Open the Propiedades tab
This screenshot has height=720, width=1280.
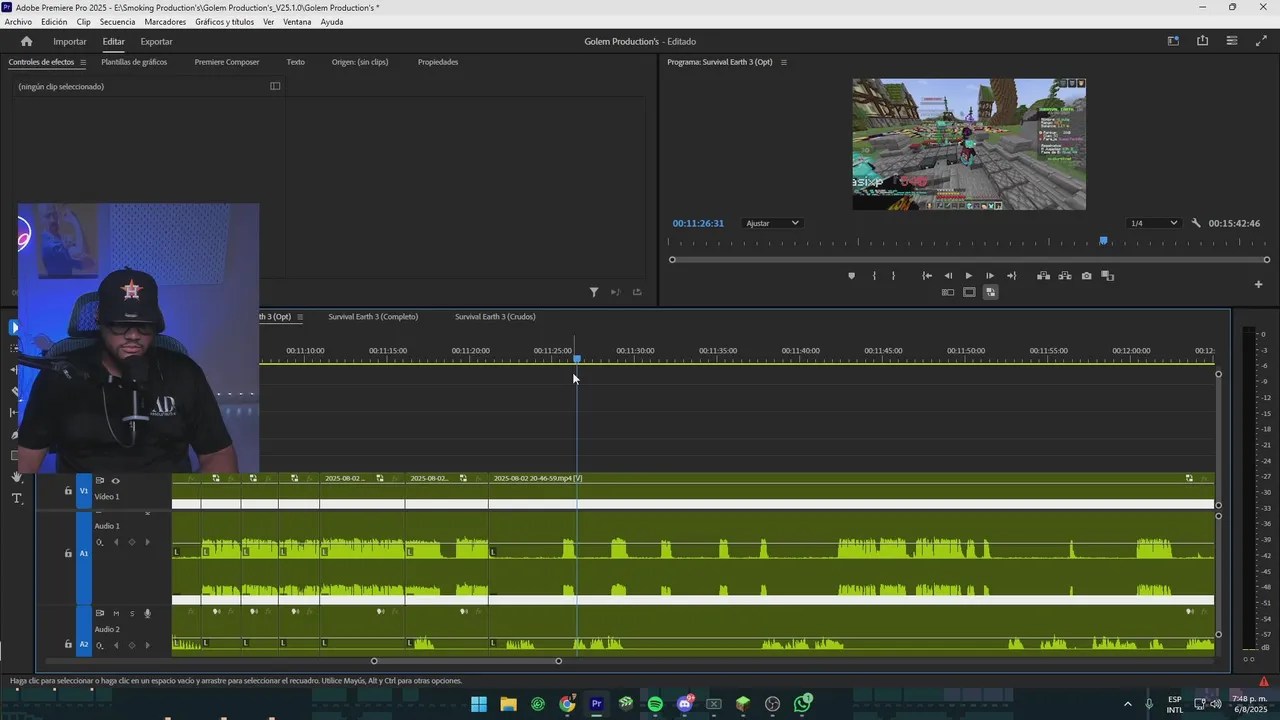click(438, 62)
